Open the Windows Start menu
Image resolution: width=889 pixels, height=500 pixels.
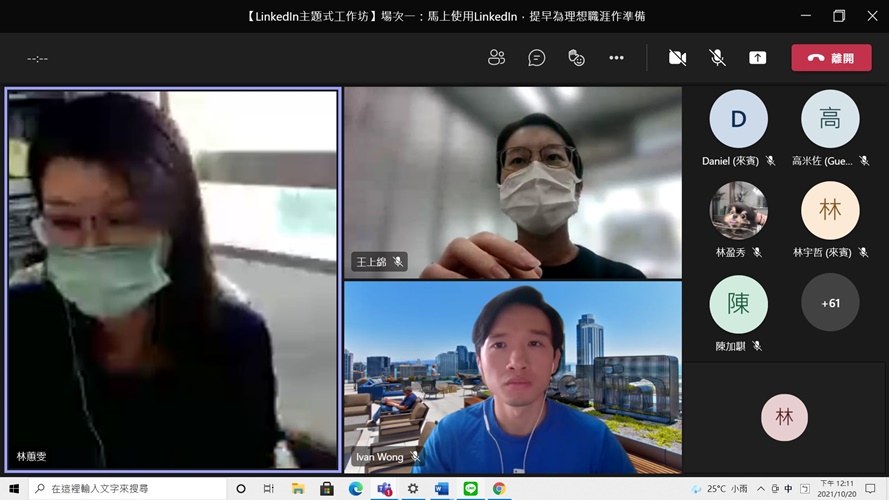[14, 489]
